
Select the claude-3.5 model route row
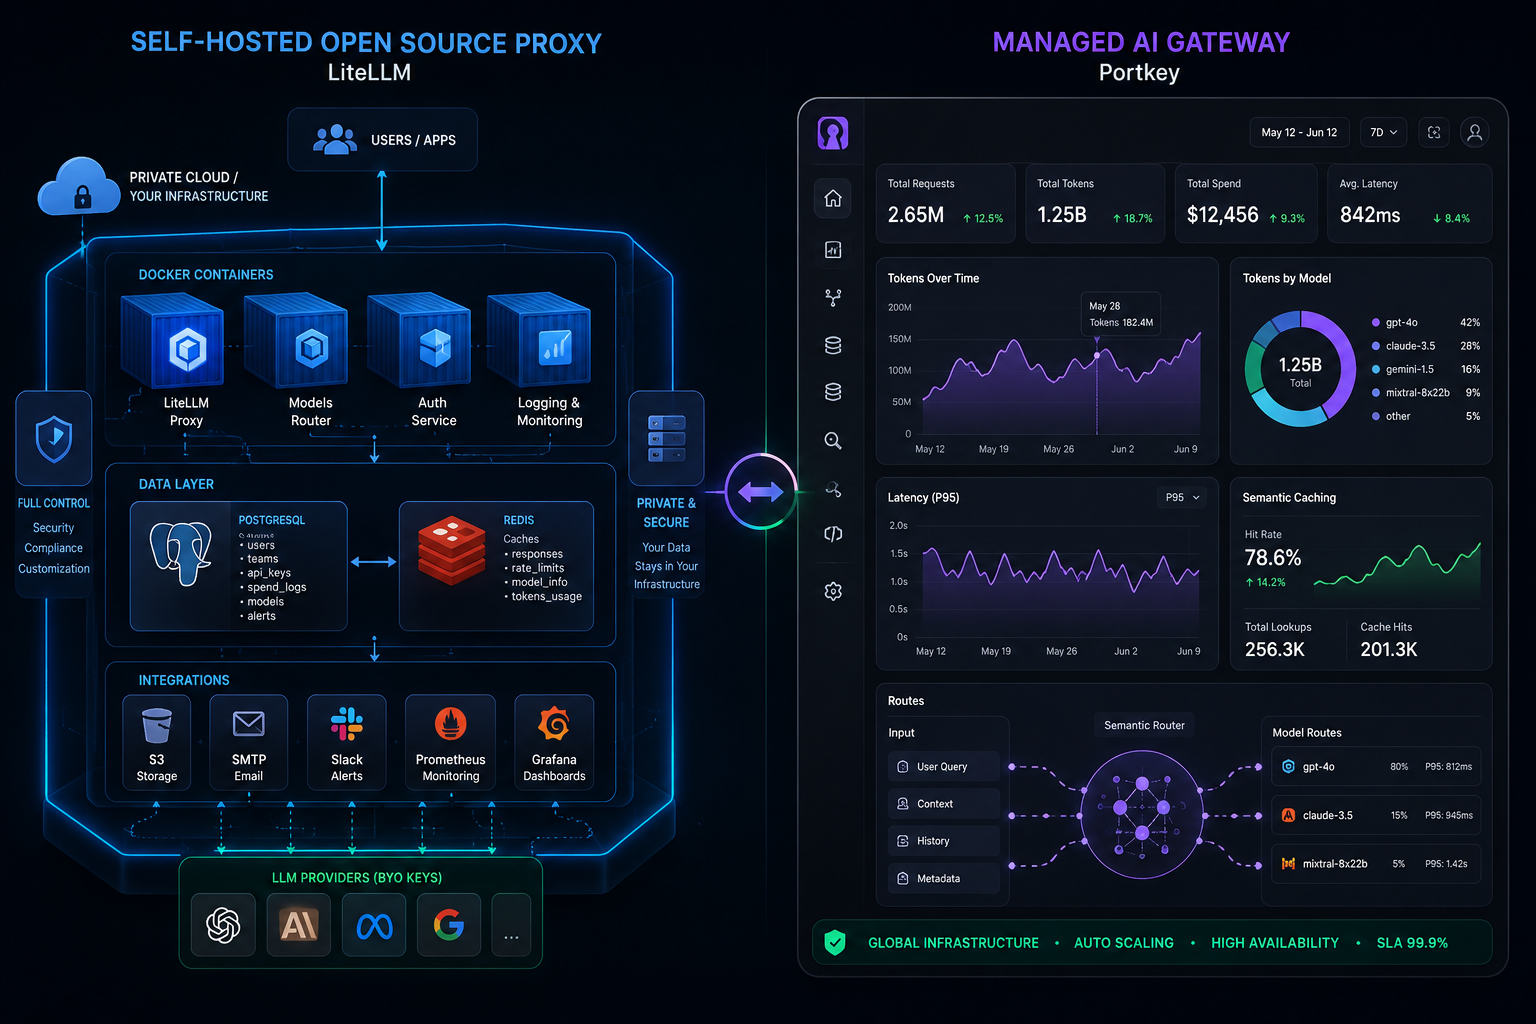[x=1376, y=815]
